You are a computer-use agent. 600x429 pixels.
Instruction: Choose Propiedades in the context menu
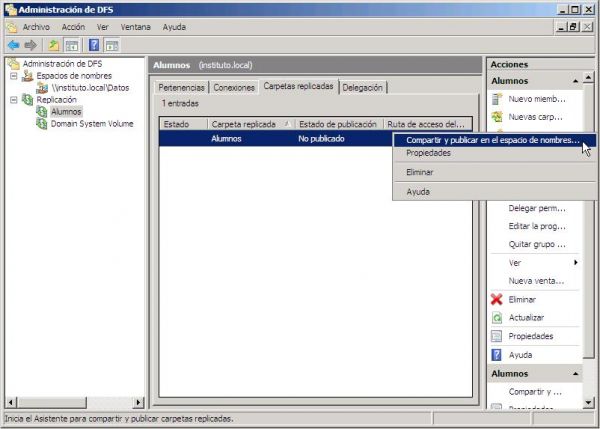pyautogui.click(x=428, y=153)
